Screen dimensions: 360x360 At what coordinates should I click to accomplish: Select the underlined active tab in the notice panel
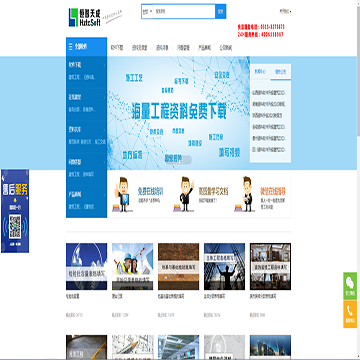coord(281,71)
